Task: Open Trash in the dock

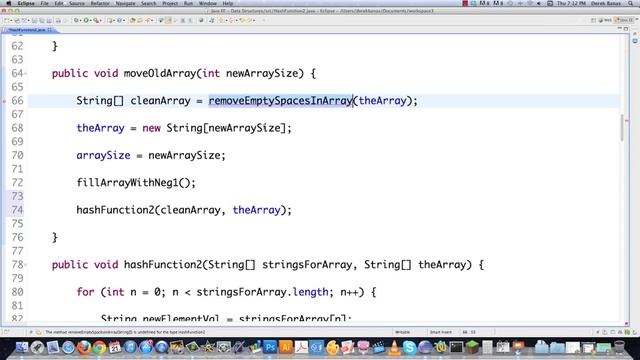Action: [619, 347]
